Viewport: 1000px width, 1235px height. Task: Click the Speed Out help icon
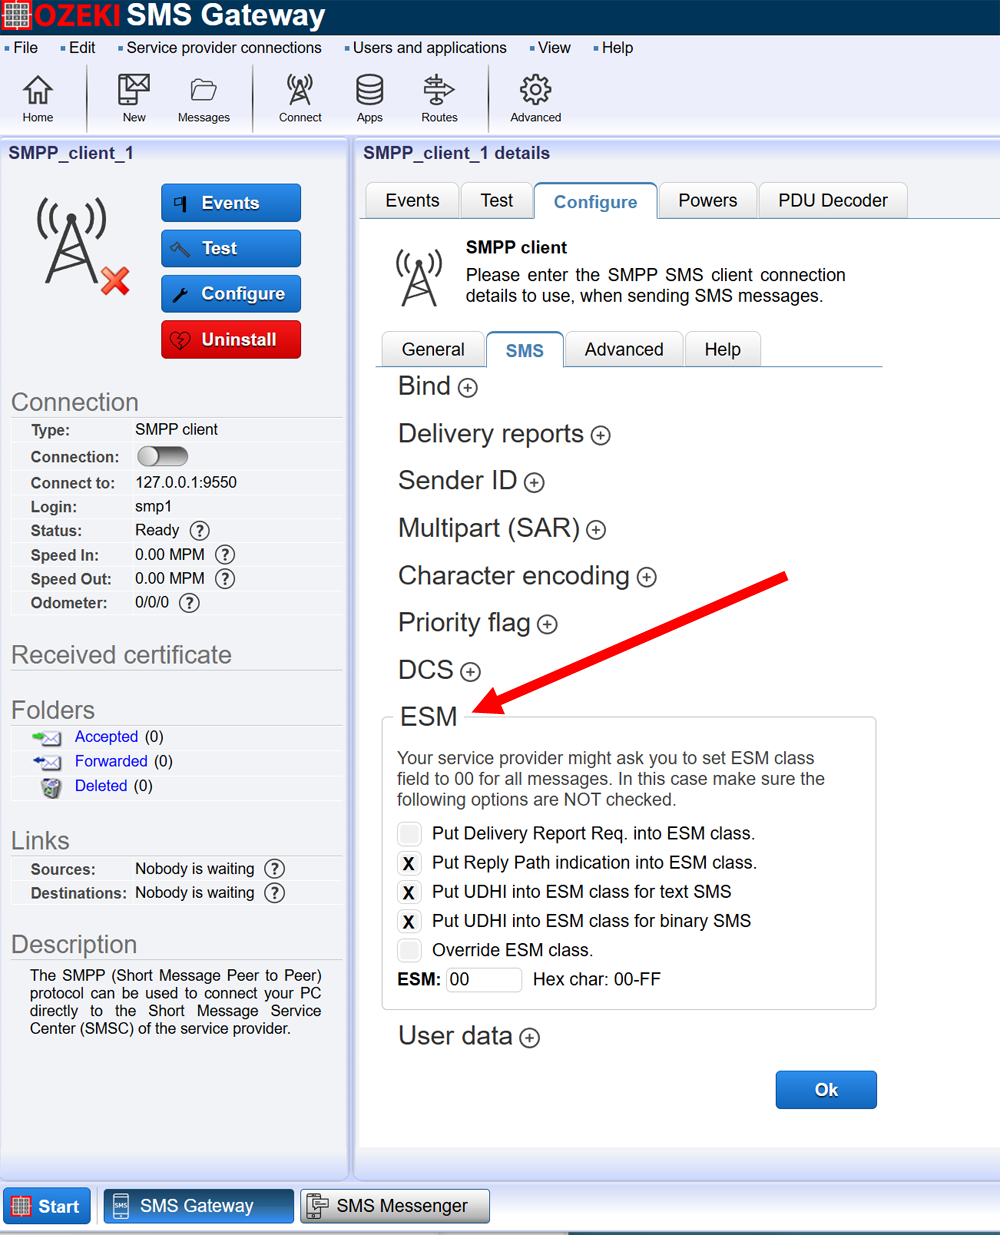point(226,579)
